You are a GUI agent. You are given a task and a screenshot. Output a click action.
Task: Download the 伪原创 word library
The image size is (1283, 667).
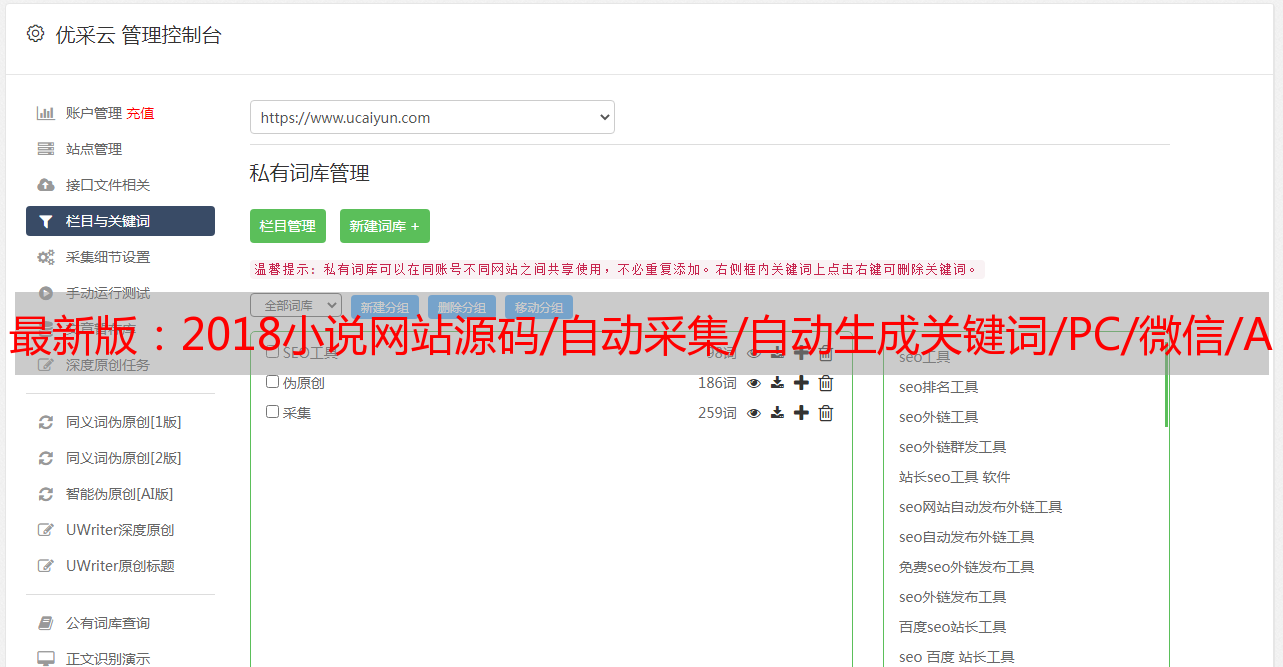point(777,383)
